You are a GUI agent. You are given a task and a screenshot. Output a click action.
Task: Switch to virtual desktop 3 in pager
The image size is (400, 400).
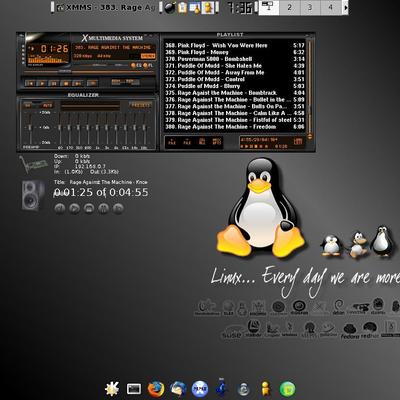(310, 7)
